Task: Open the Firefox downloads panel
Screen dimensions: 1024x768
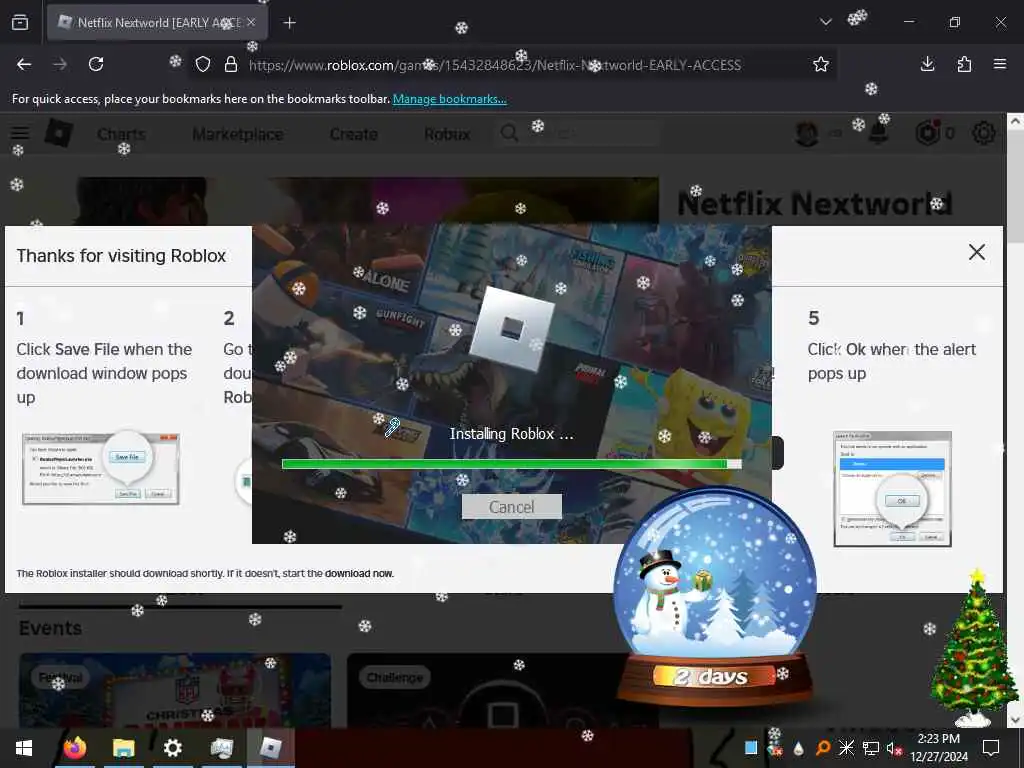Action: pyautogui.click(x=927, y=64)
